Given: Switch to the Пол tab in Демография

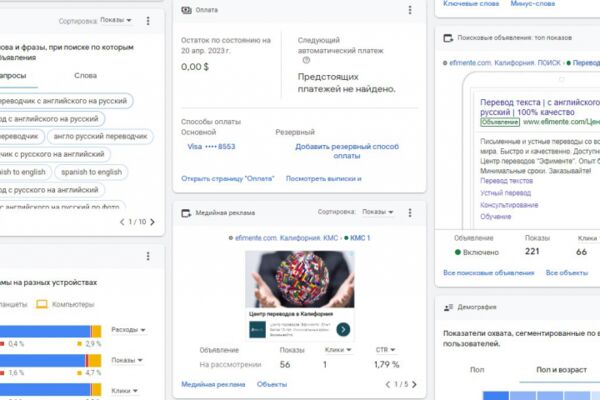Looking at the screenshot, I should [477, 370].
